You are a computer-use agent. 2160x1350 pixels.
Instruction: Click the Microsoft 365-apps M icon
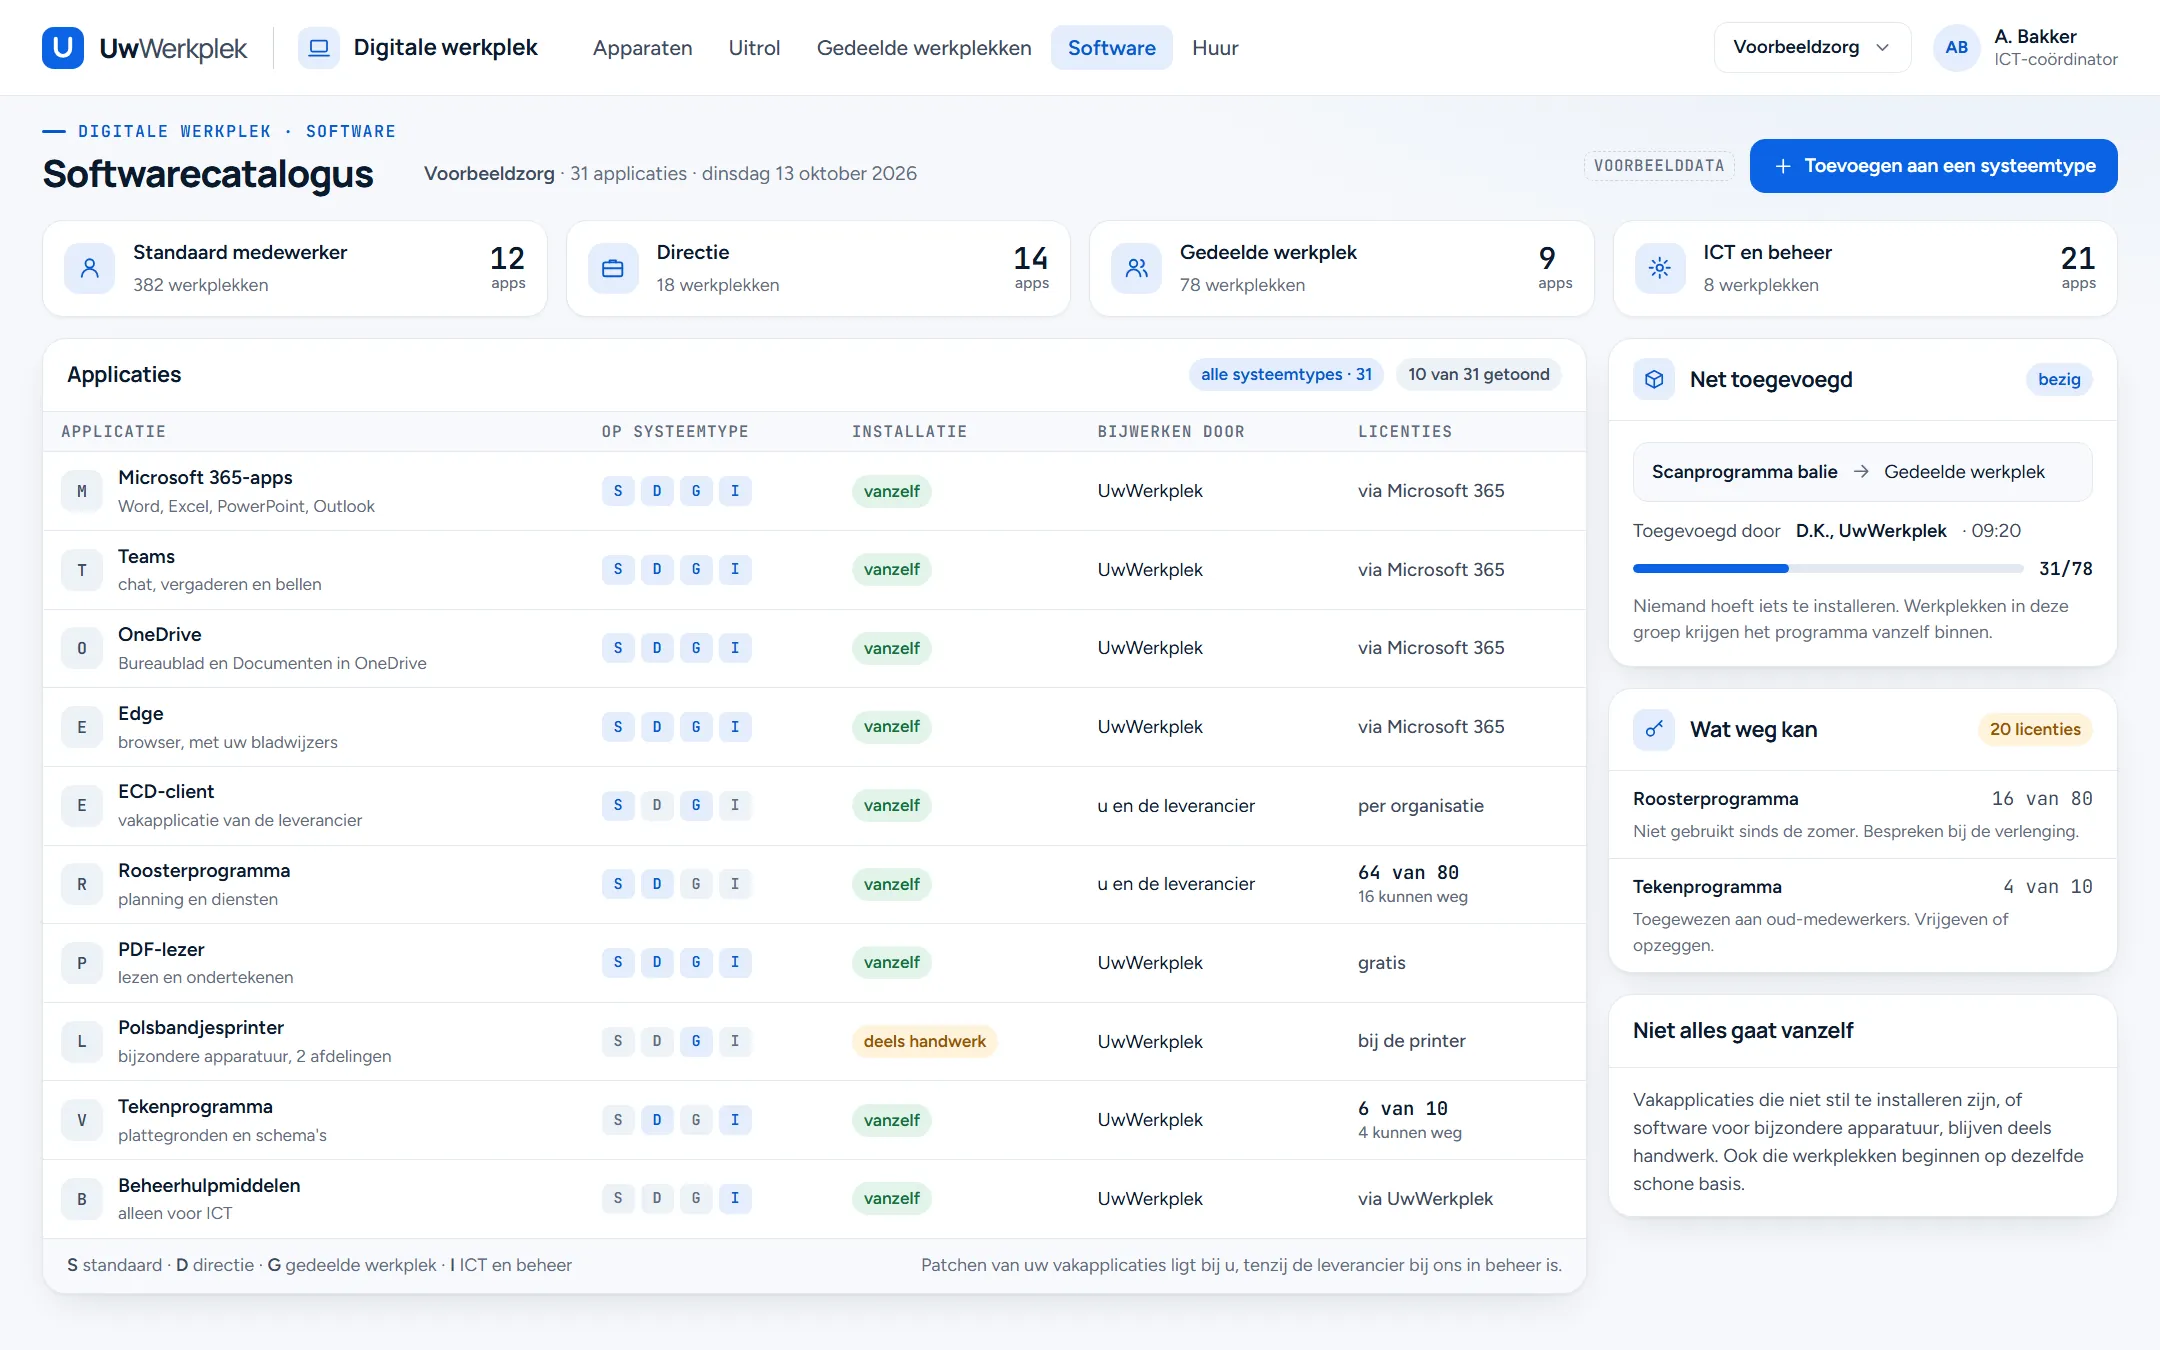[82, 491]
